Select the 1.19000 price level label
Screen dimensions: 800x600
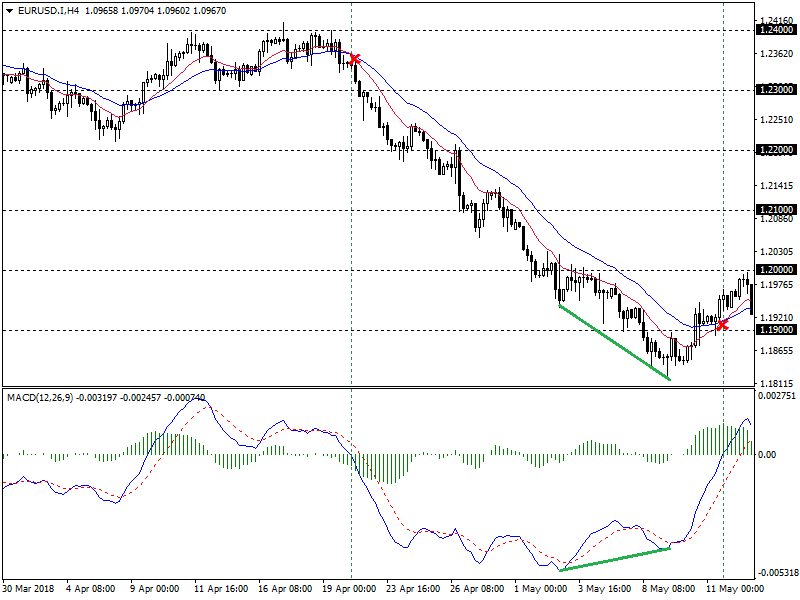tap(777, 330)
